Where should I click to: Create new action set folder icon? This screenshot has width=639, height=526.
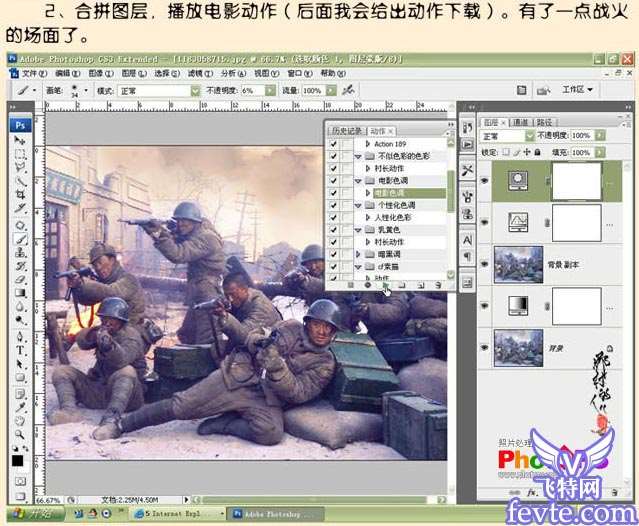402,285
